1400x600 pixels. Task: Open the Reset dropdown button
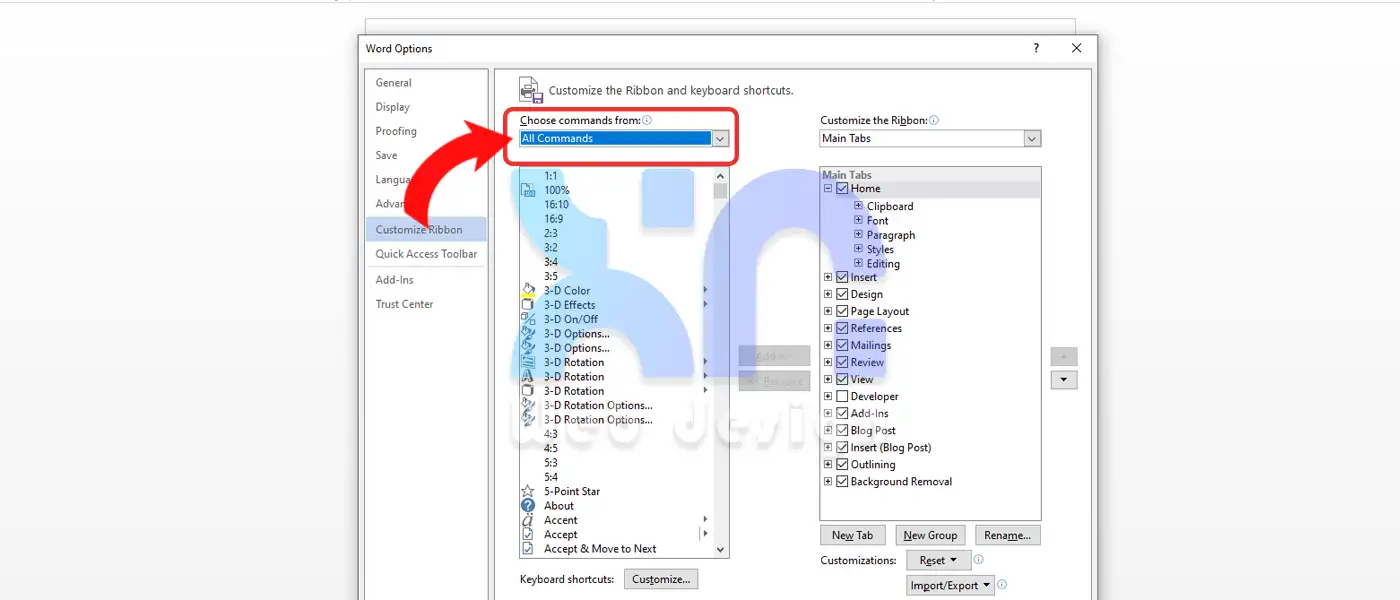pyautogui.click(x=938, y=560)
